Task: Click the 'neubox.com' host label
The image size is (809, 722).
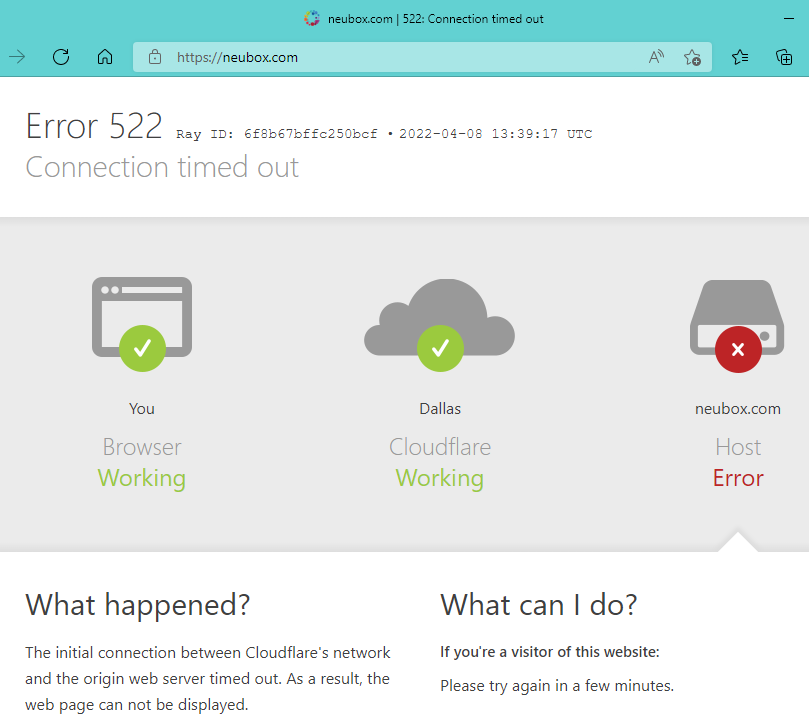Action: click(738, 409)
